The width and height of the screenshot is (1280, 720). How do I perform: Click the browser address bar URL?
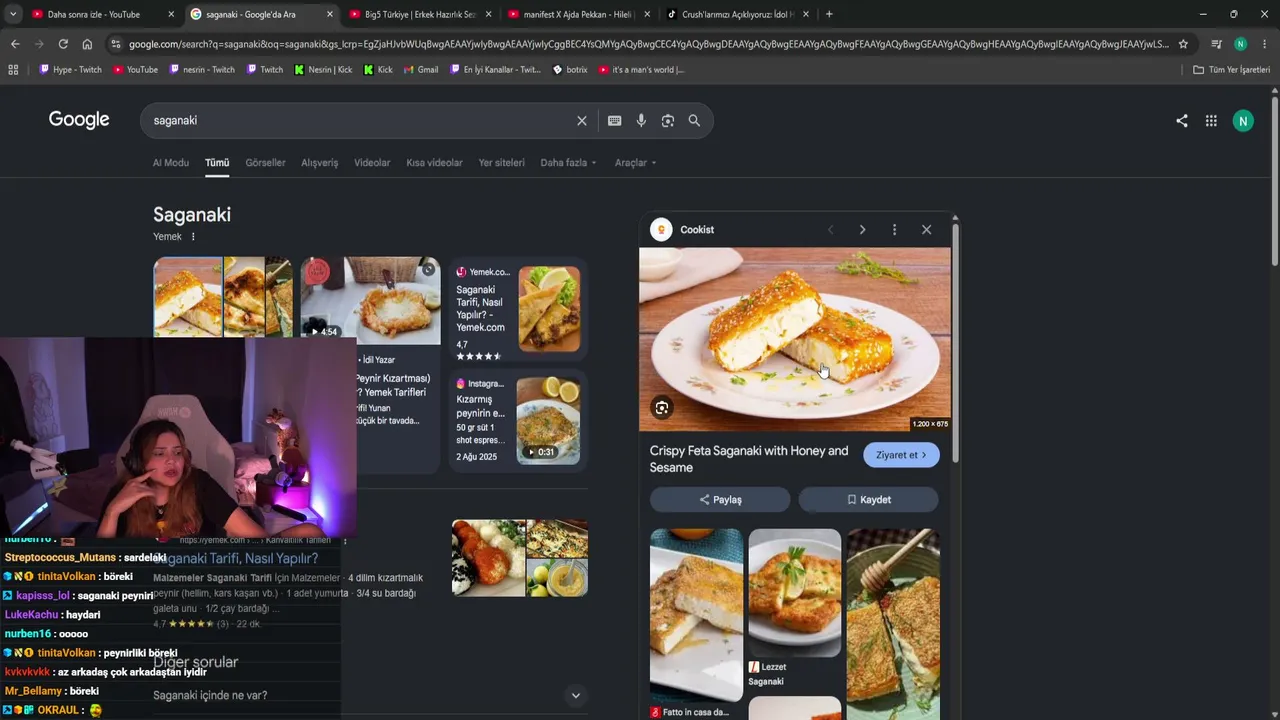pyautogui.click(x=648, y=44)
